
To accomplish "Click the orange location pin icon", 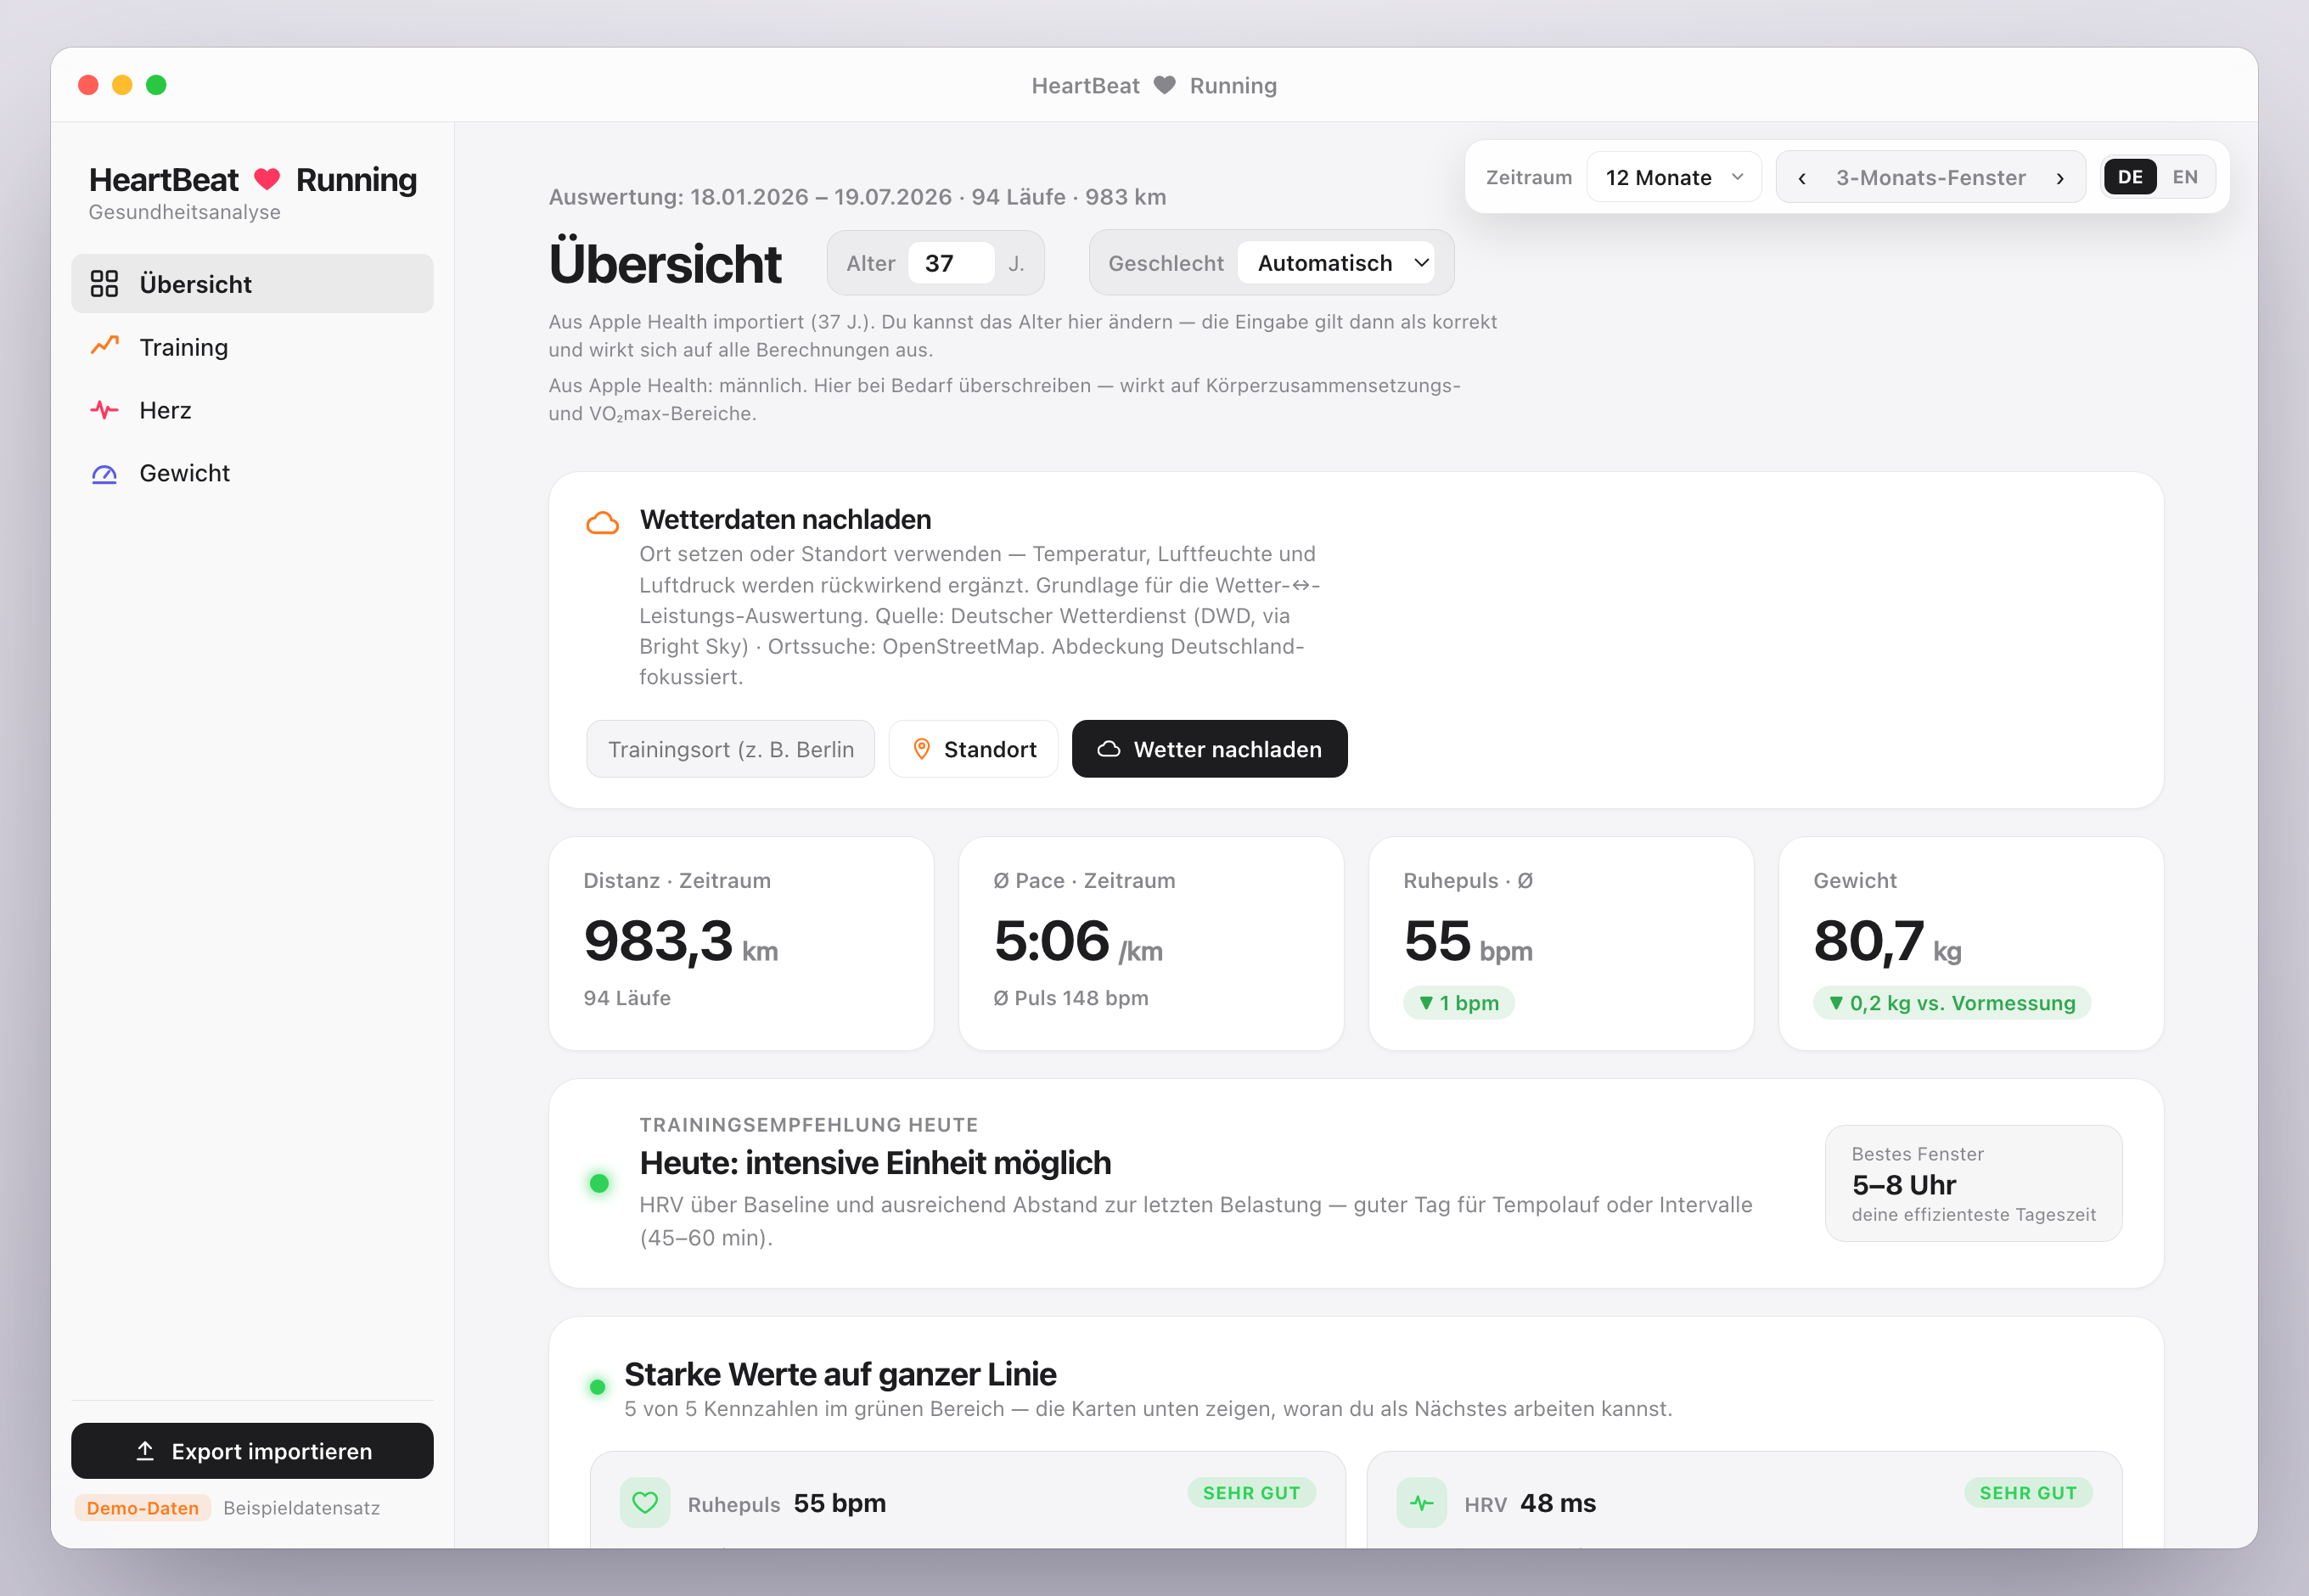I will [921, 749].
